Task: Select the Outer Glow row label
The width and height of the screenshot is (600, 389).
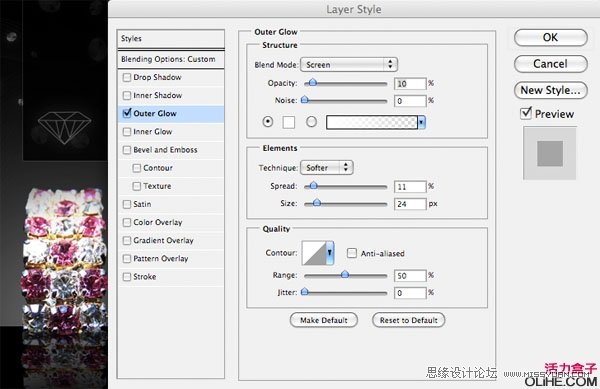Action: pos(155,114)
